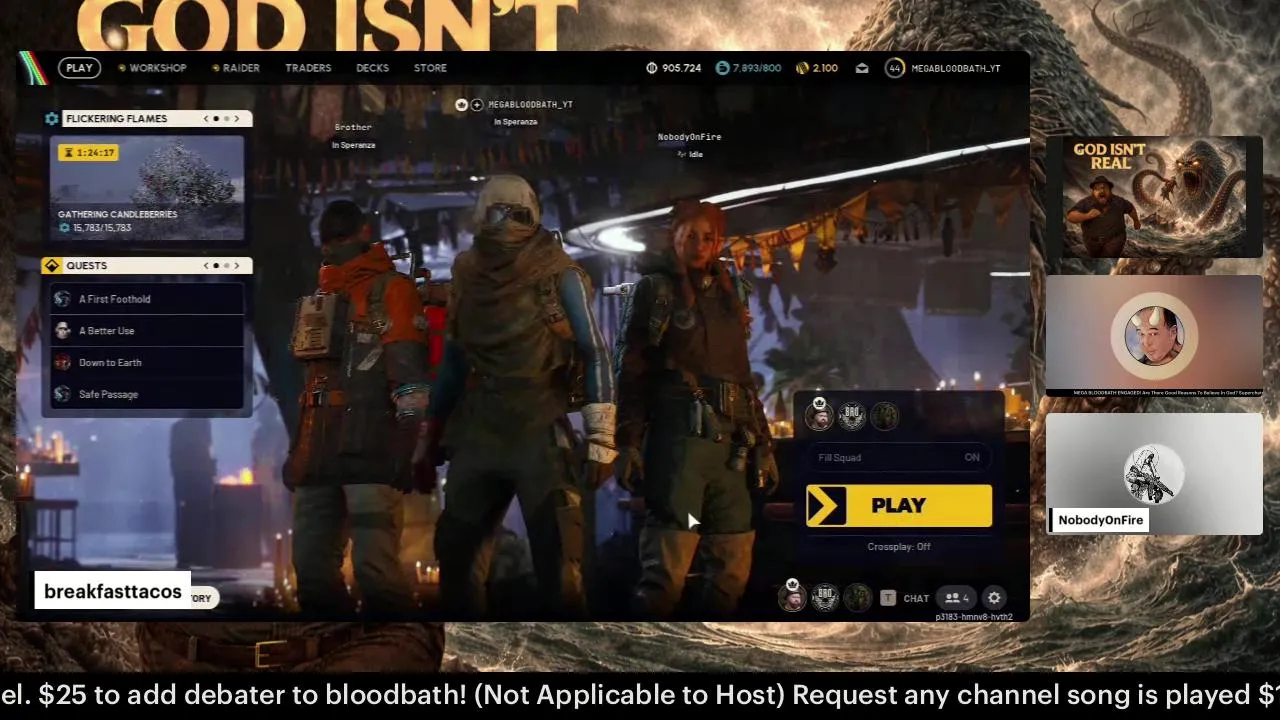Click the rainbow logo at top left
This screenshot has width=1280, height=720.
coord(33,68)
